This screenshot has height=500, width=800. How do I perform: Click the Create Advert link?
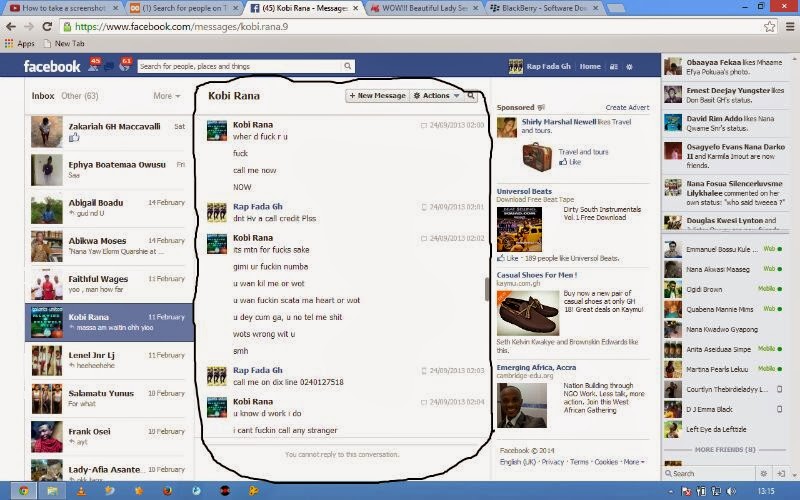click(x=627, y=107)
